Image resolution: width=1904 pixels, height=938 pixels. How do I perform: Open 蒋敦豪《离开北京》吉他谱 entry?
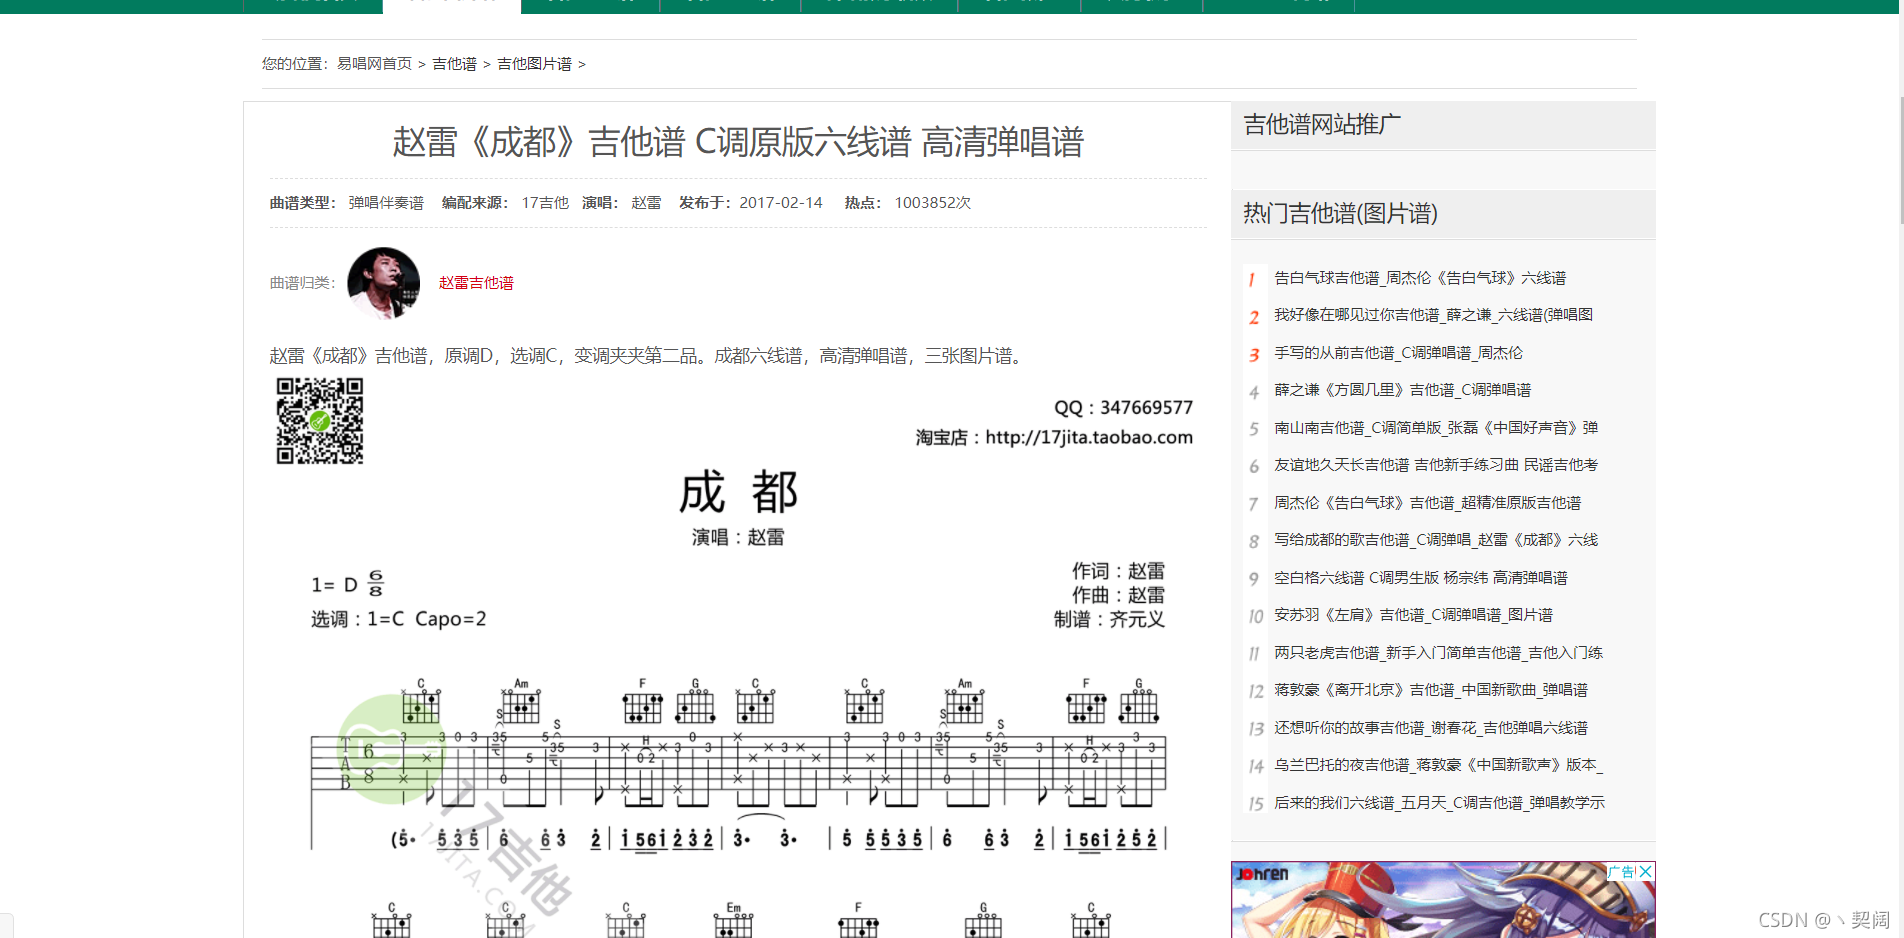click(x=1431, y=690)
